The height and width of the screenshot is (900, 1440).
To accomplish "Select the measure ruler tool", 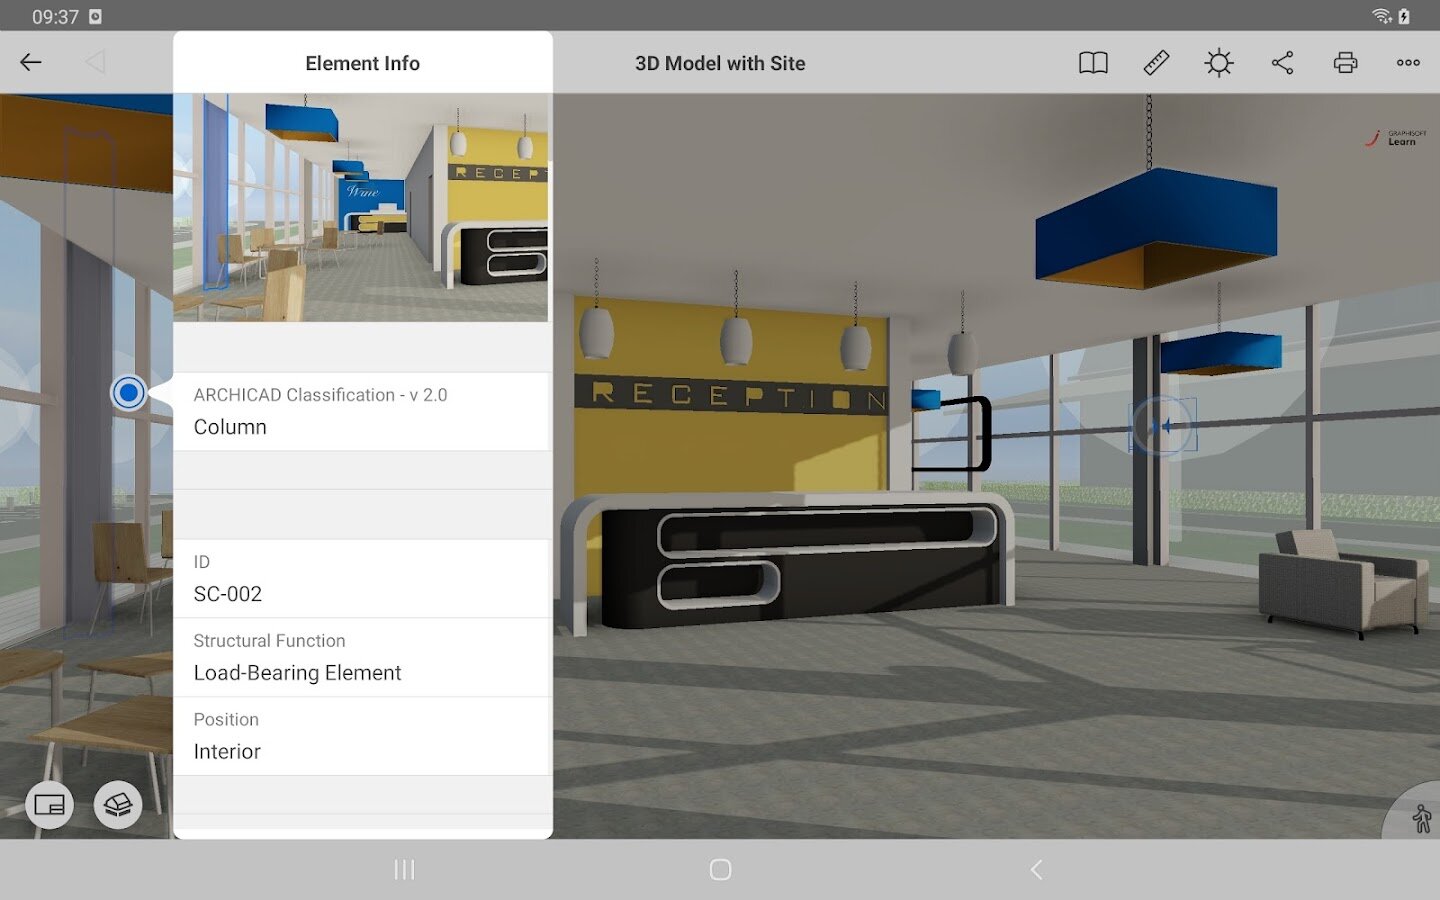I will click(1156, 63).
